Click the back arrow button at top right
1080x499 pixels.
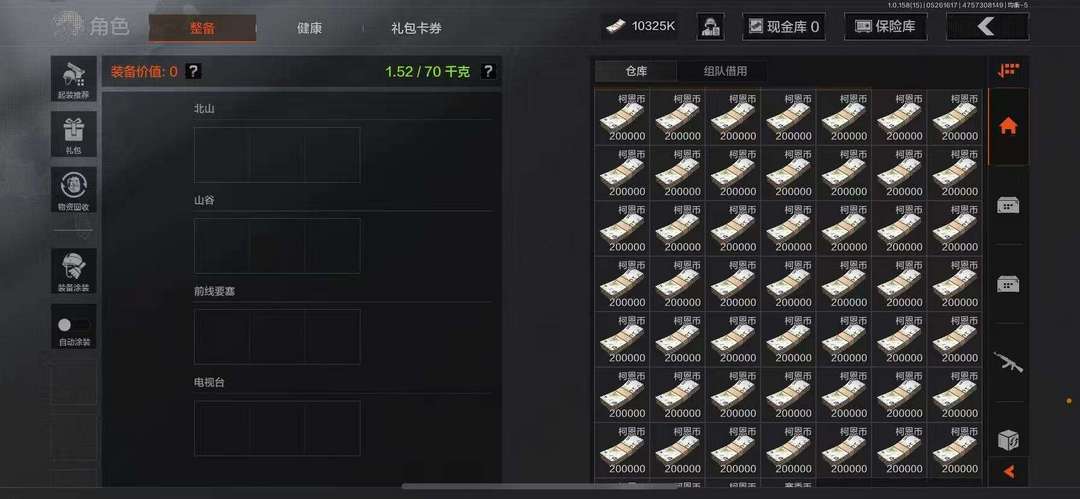click(x=987, y=27)
